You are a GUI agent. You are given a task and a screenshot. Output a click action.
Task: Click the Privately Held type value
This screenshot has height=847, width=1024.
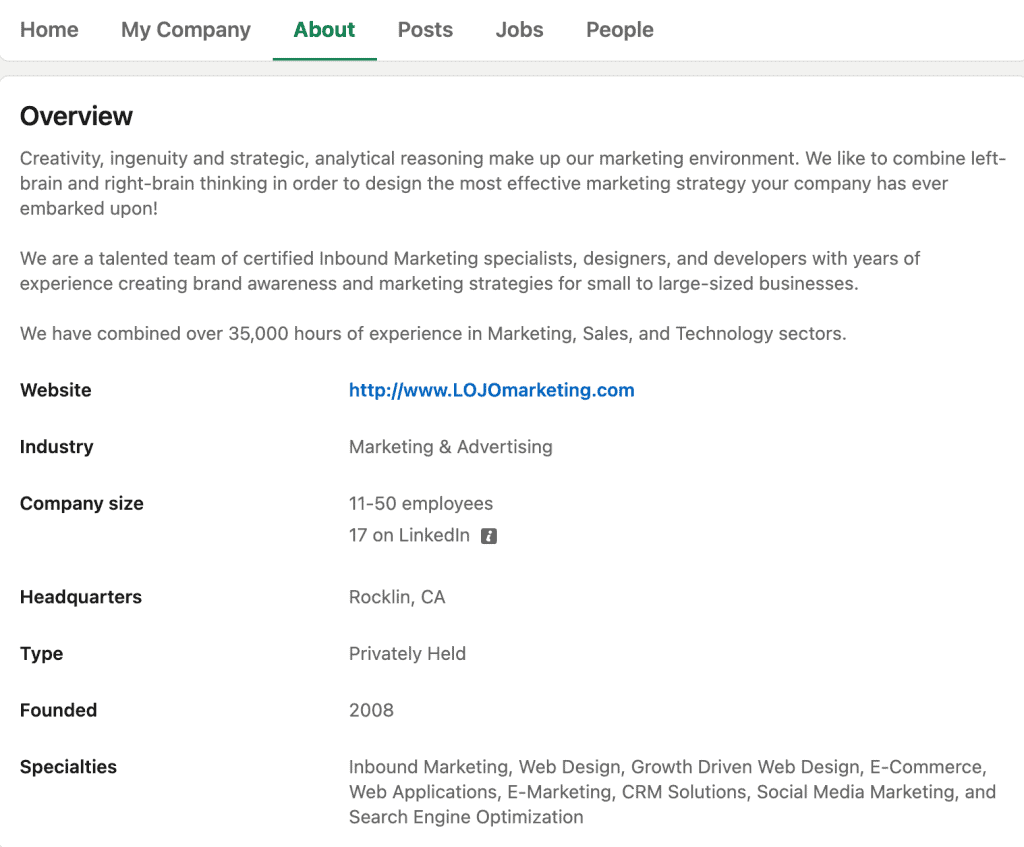coord(407,654)
